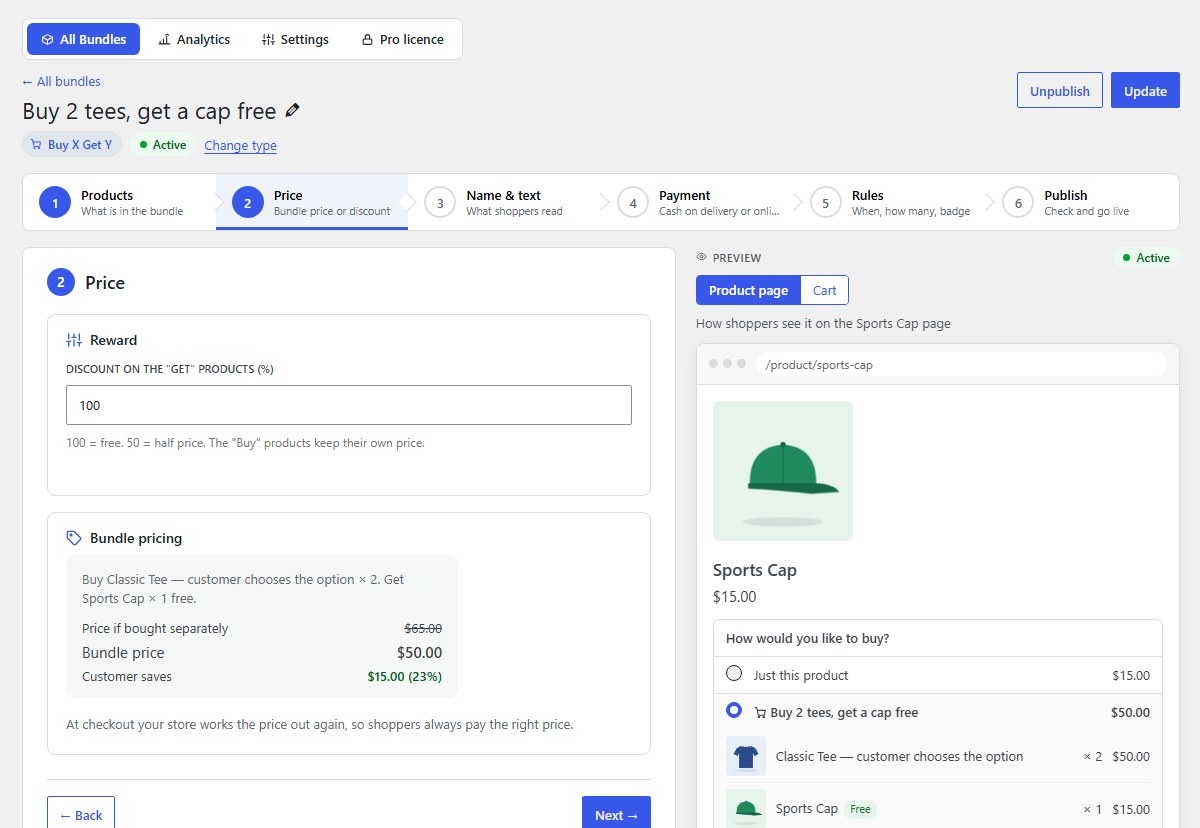Click the "Buy X Get Y" type badge
Image resolution: width=1200 pixels, height=828 pixels.
pos(72,145)
